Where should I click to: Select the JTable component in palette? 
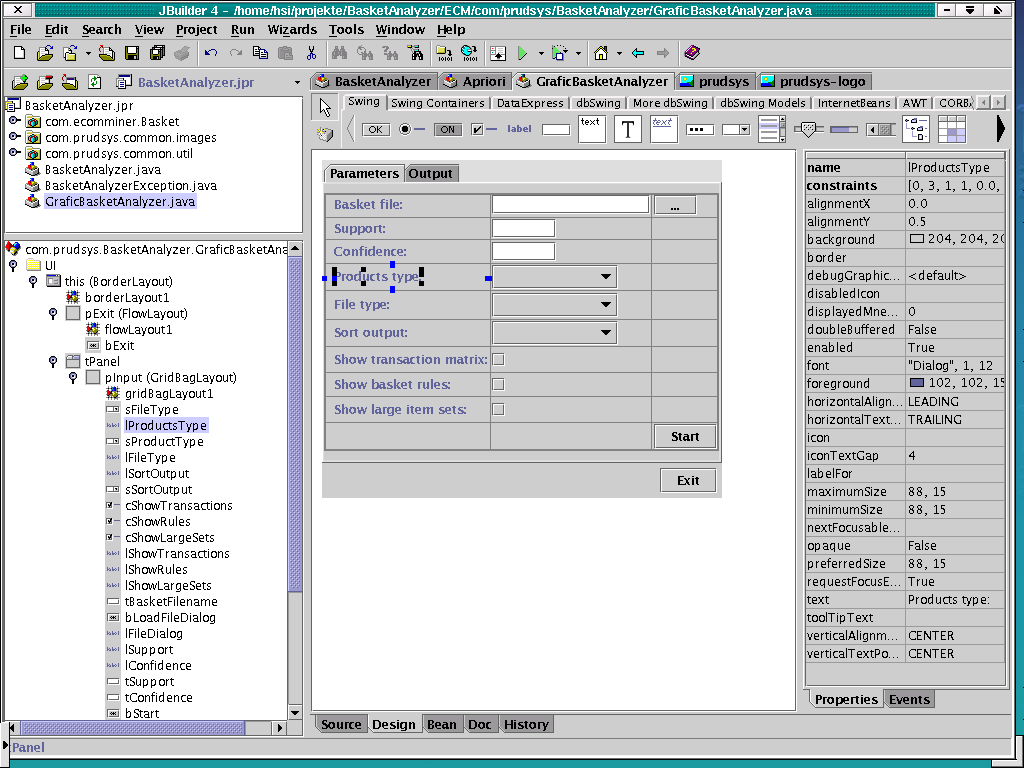[951, 129]
